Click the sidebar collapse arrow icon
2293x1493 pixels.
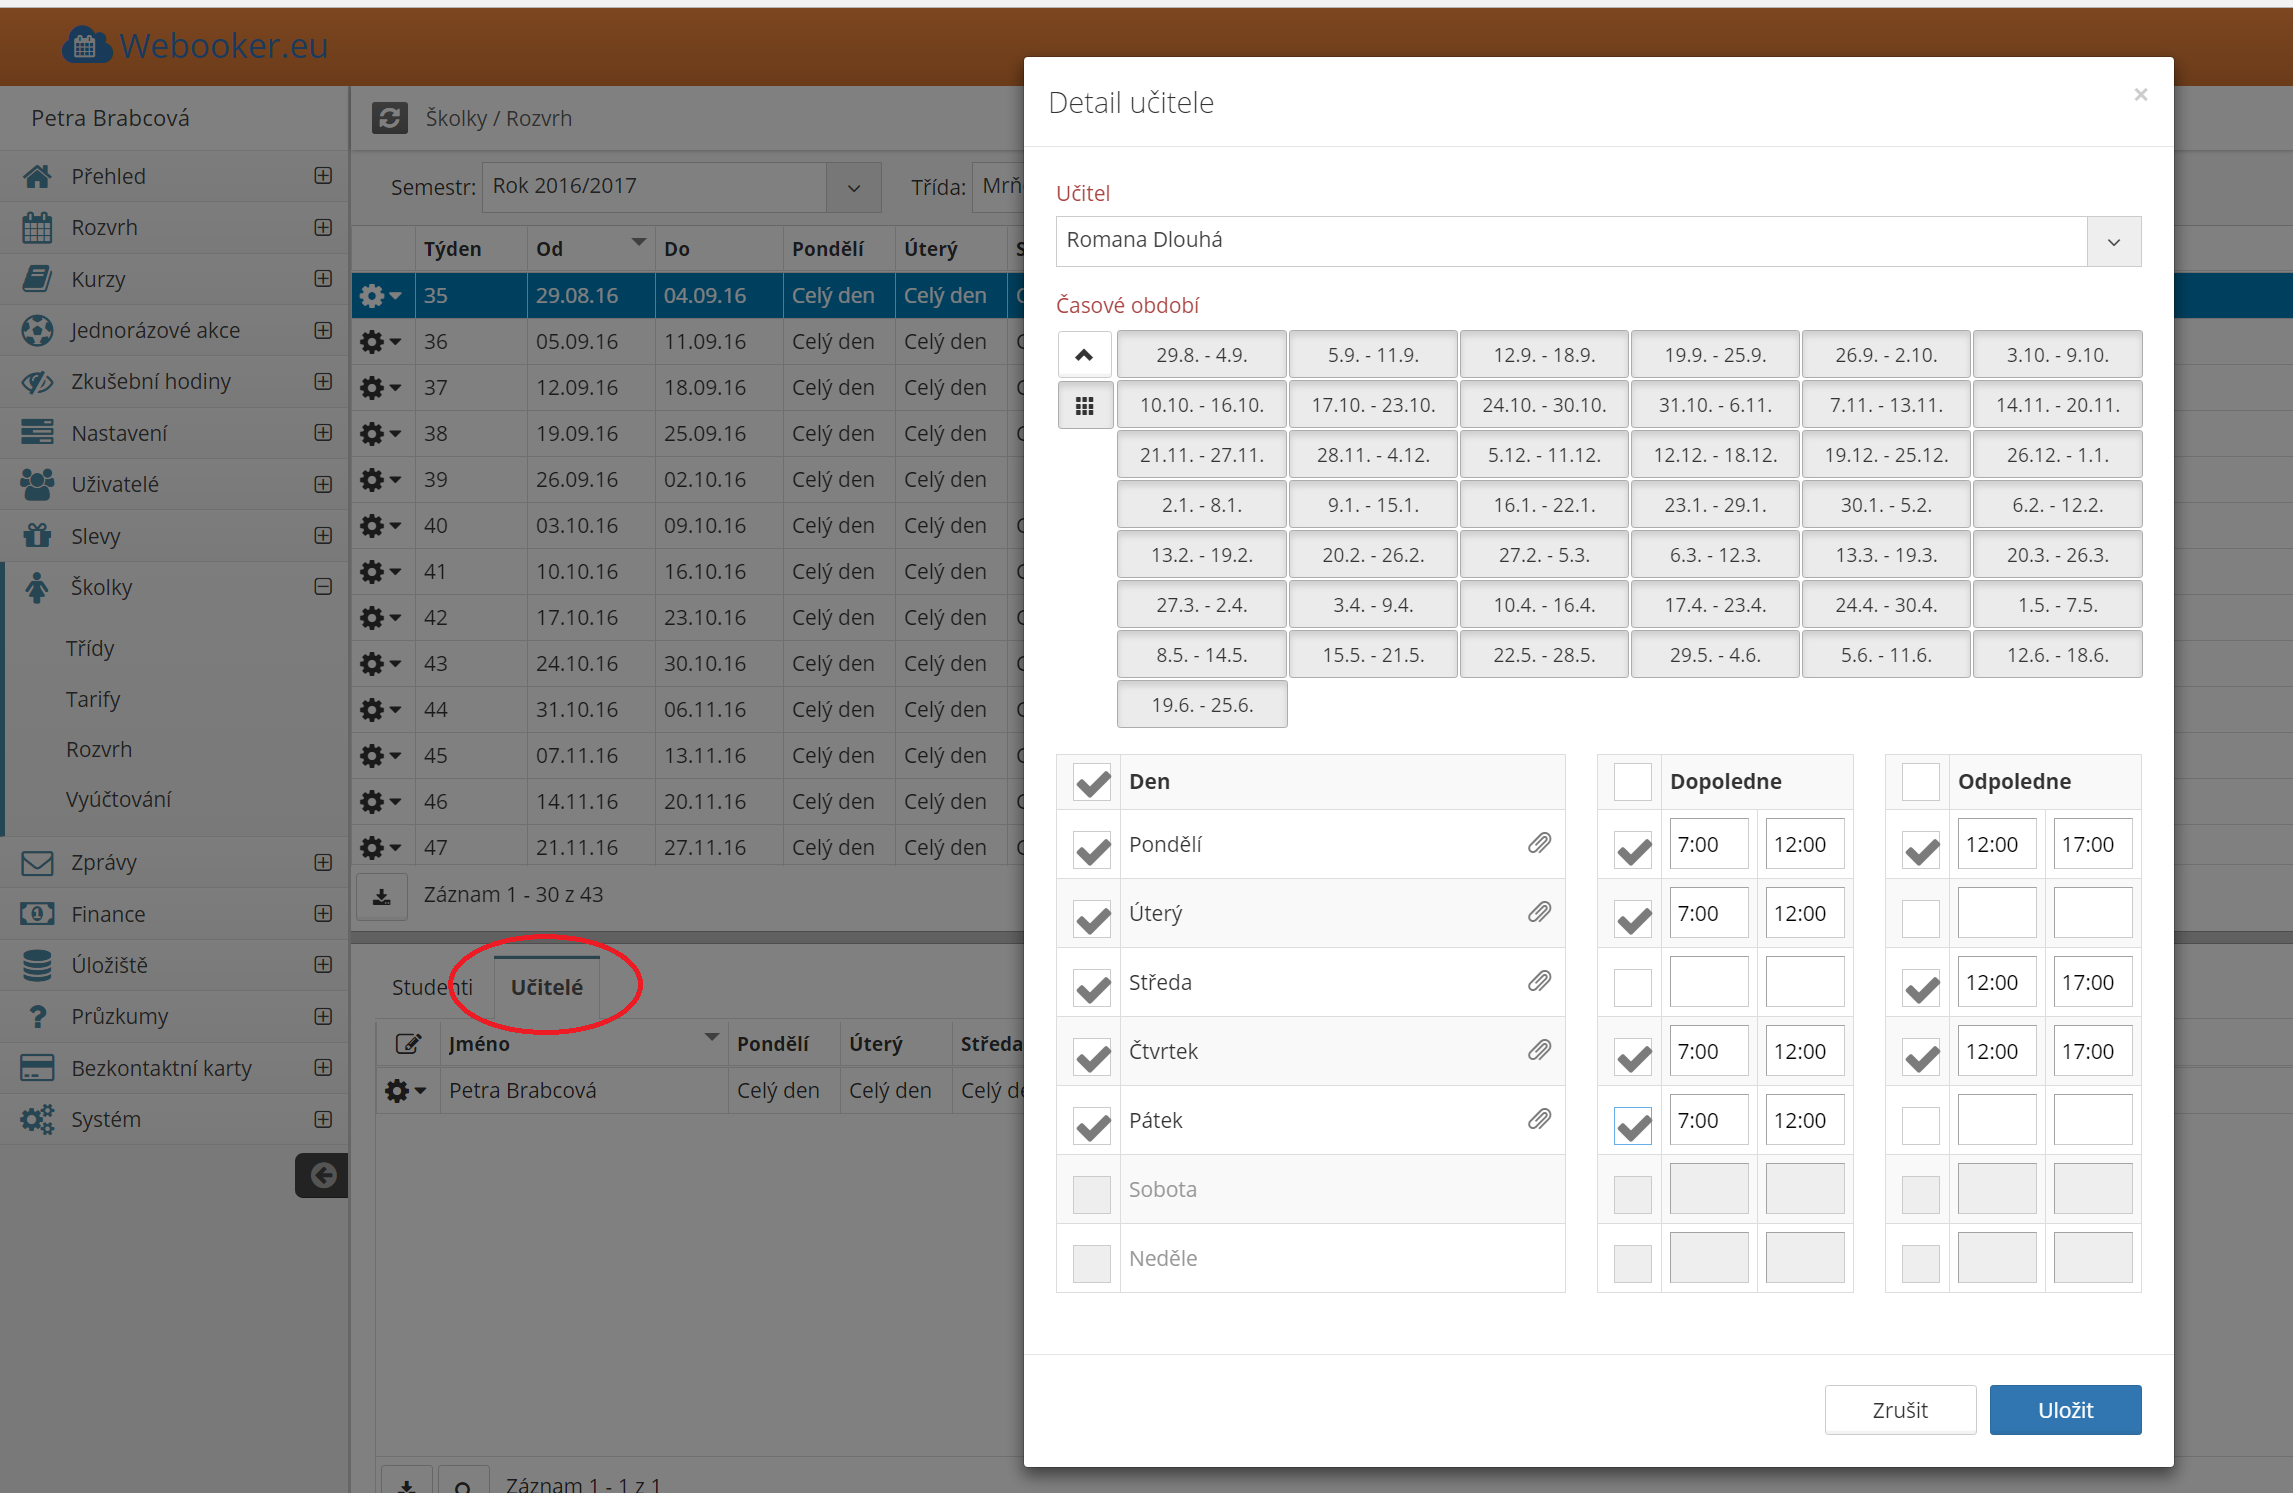322,1175
